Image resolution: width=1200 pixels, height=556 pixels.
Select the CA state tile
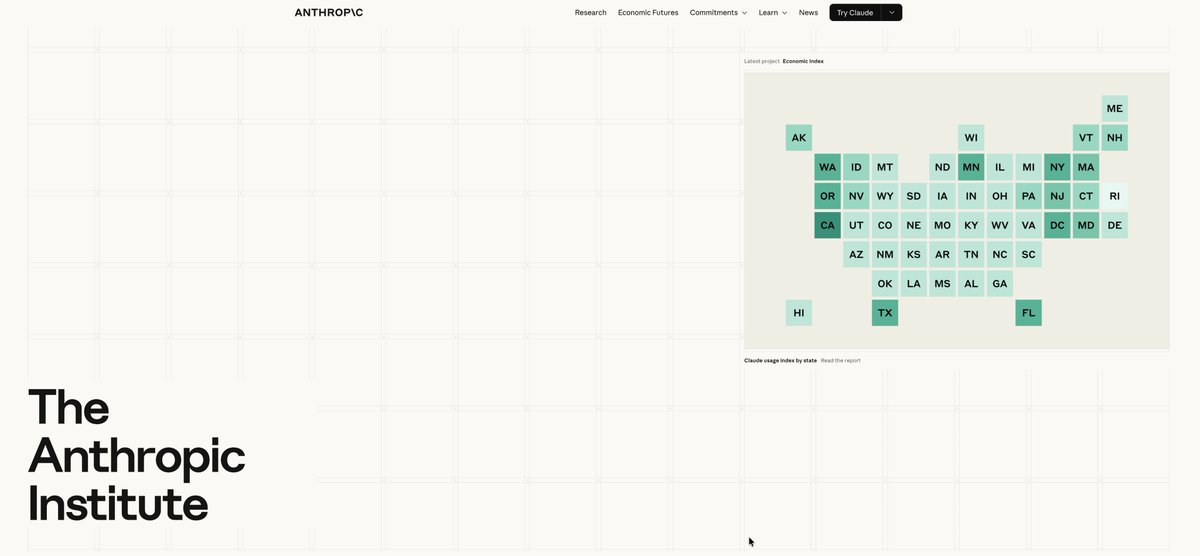tap(827, 225)
